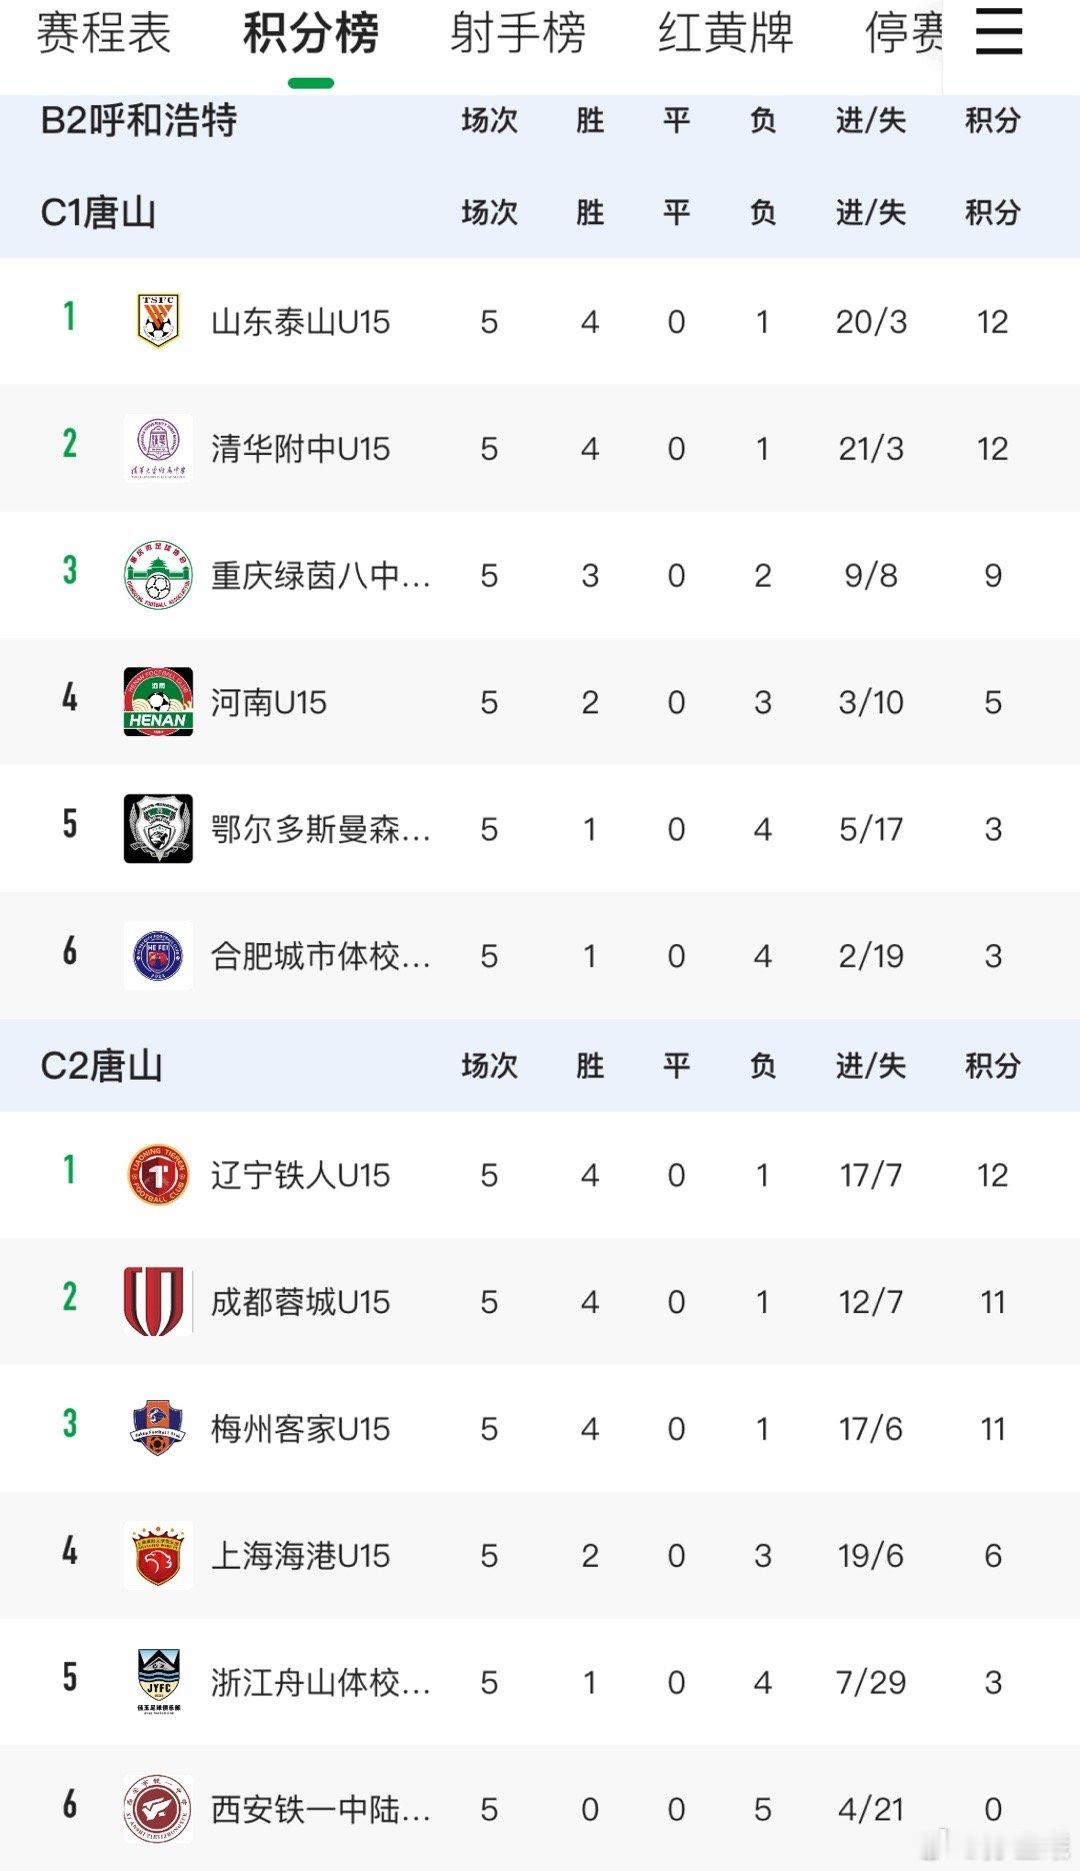Click the 河南U15 team name
The width and height of the screenshot is (1080, 1871).
(268, 703)
